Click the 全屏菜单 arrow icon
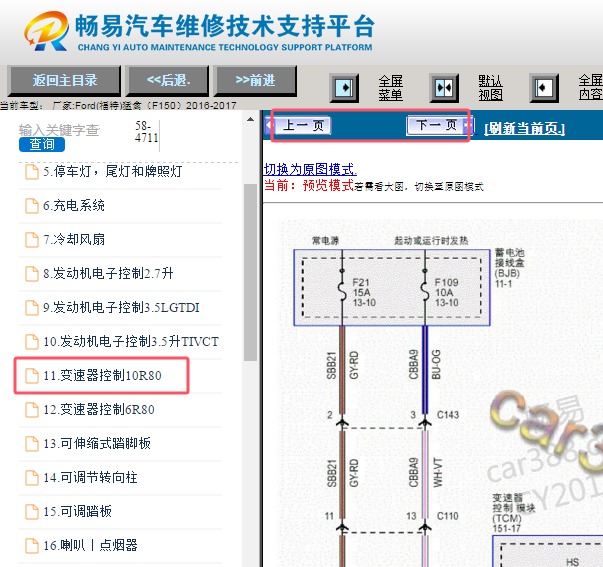The width and height of the screenshot is (603, 567). pyautogui.click(x=344, y=88)
